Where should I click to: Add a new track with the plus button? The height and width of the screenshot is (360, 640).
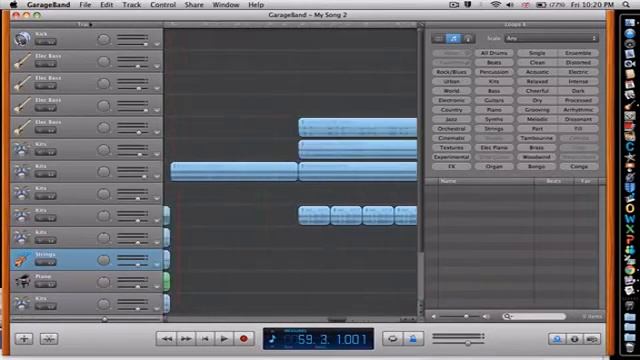tap(24, 339)
